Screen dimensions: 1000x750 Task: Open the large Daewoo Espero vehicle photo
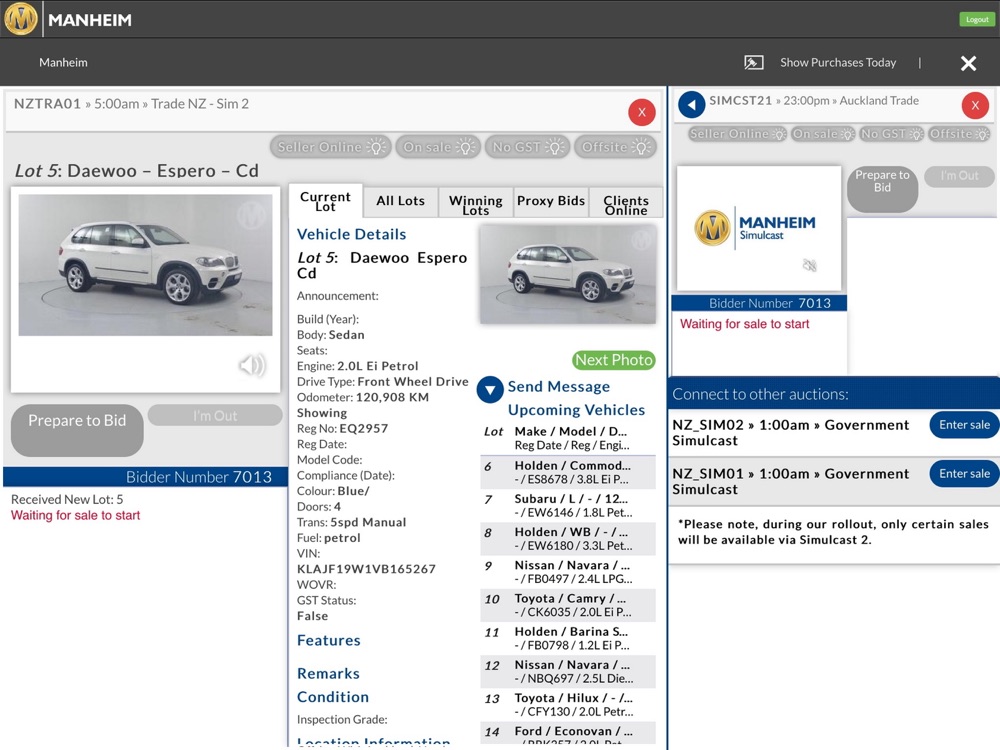145,265
